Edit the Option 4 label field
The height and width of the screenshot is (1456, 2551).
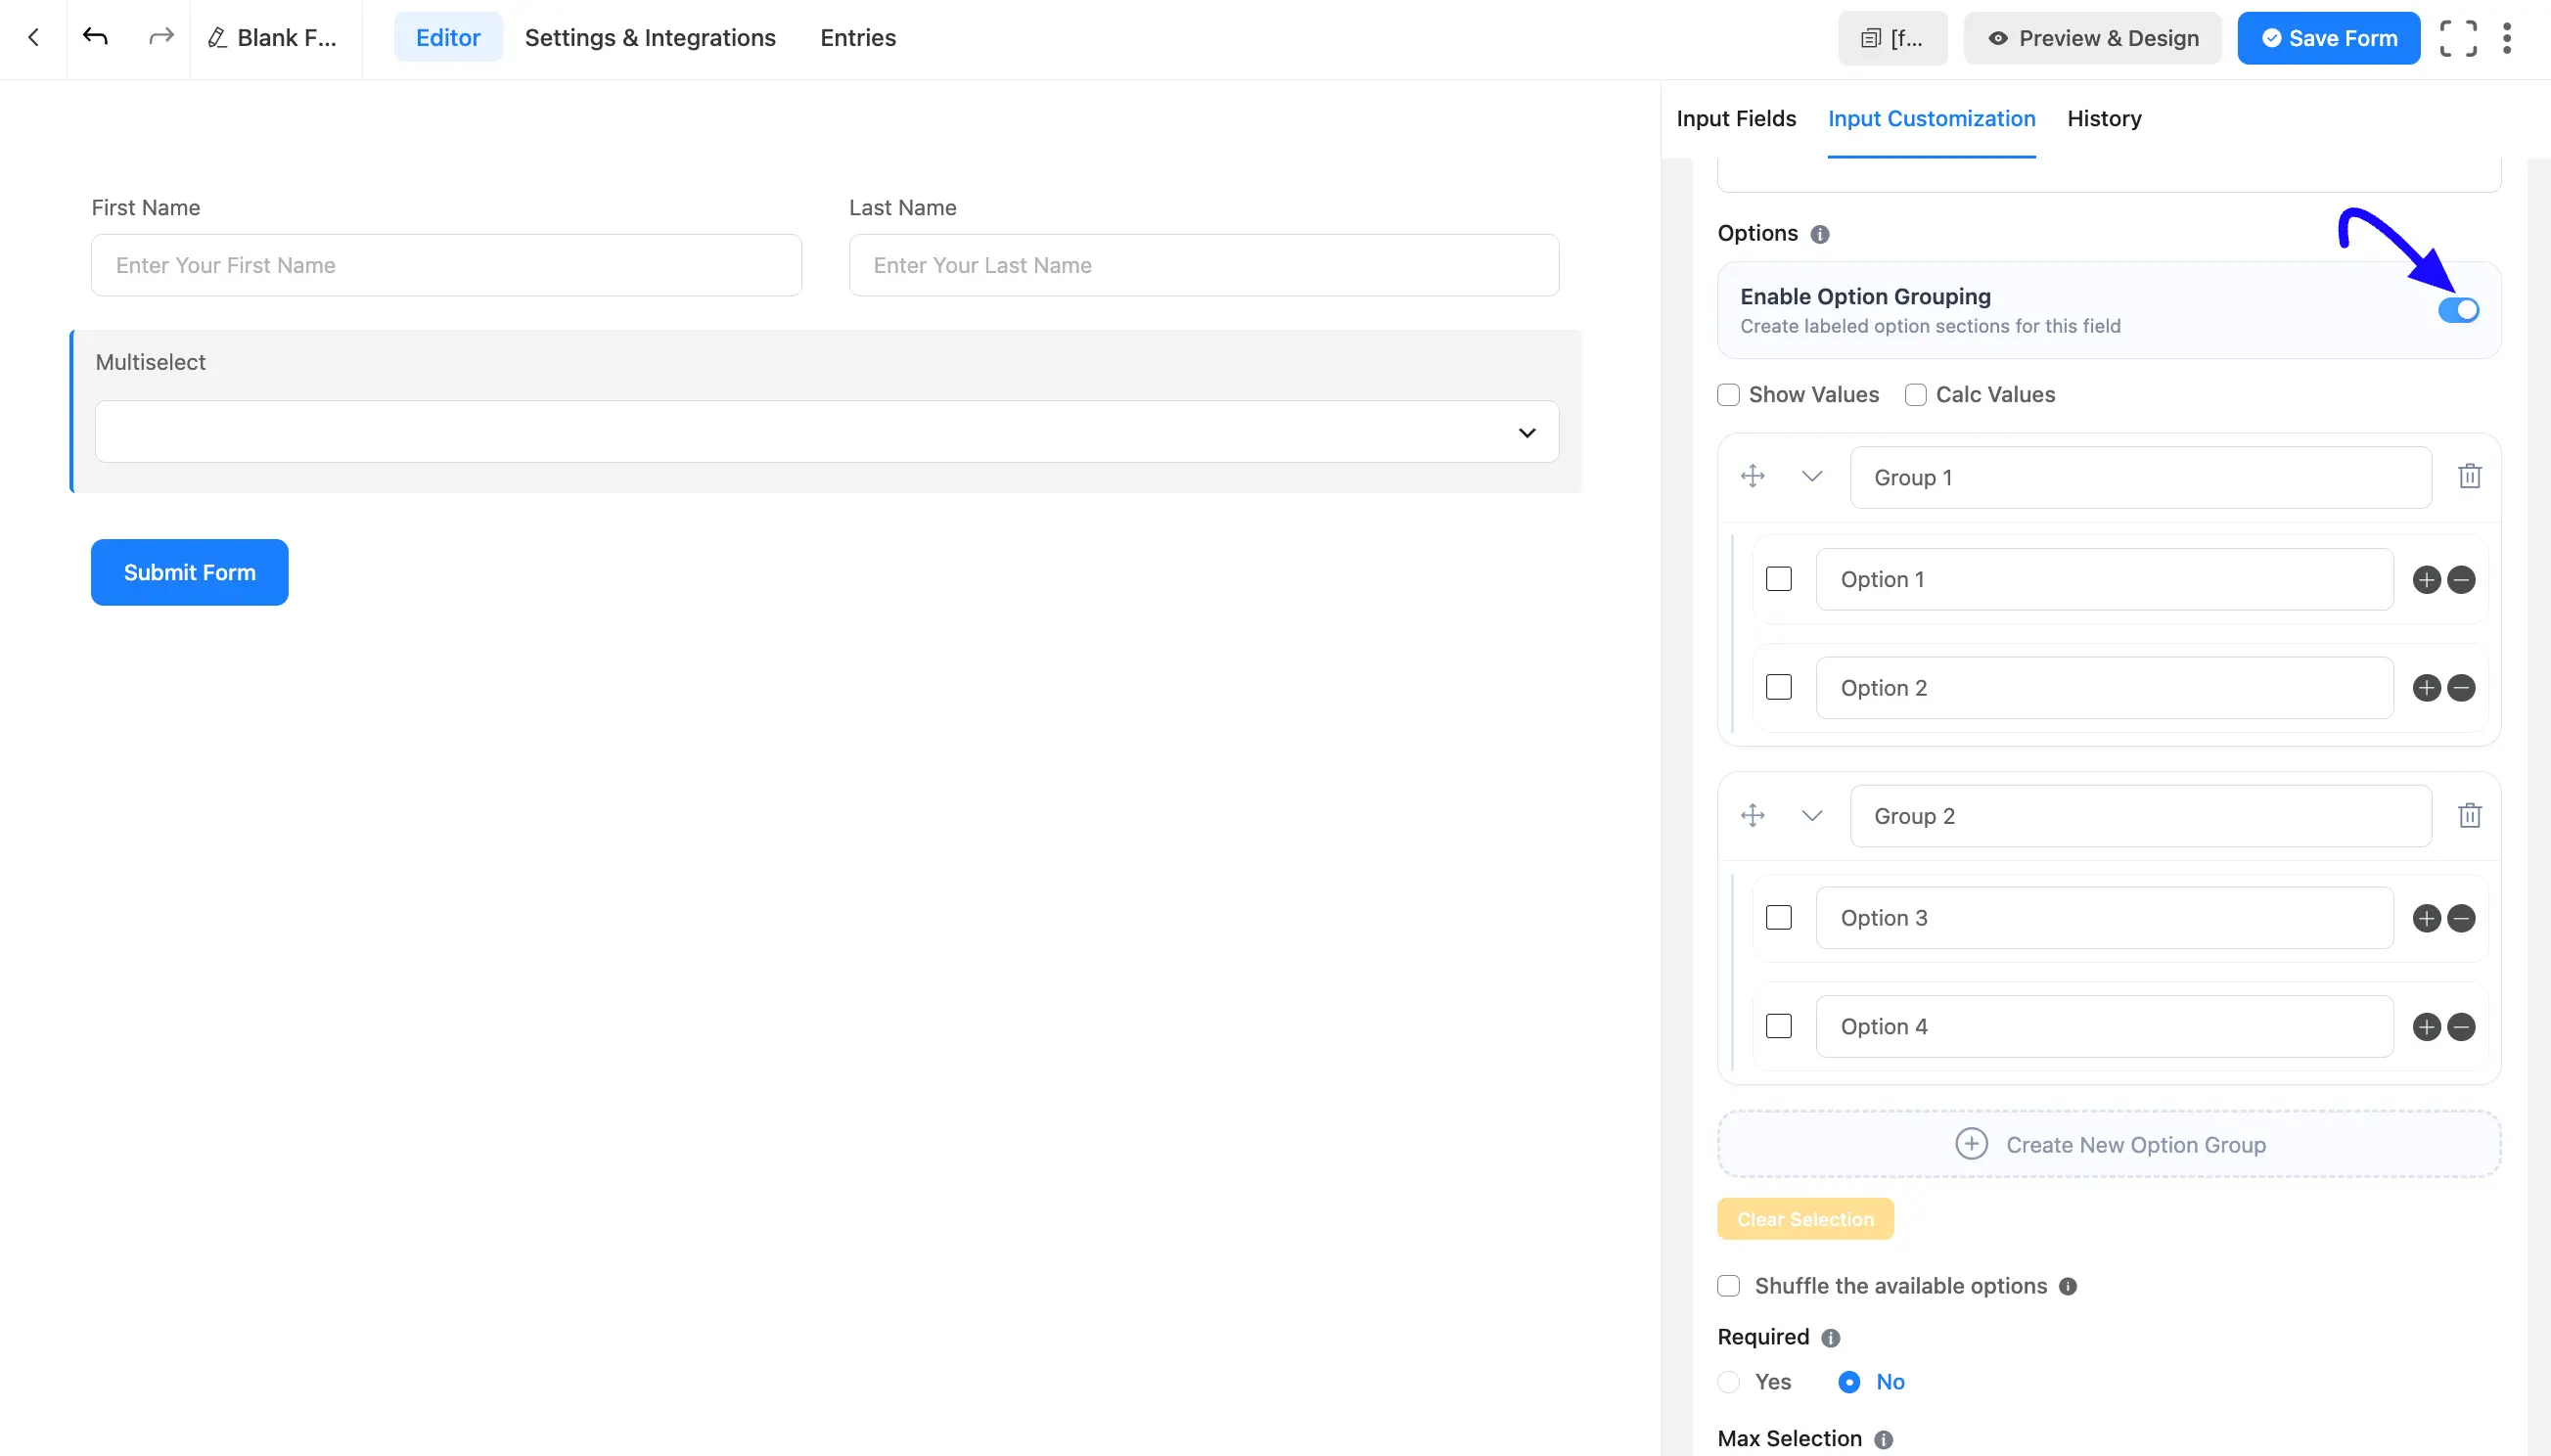point(2104,1027)
